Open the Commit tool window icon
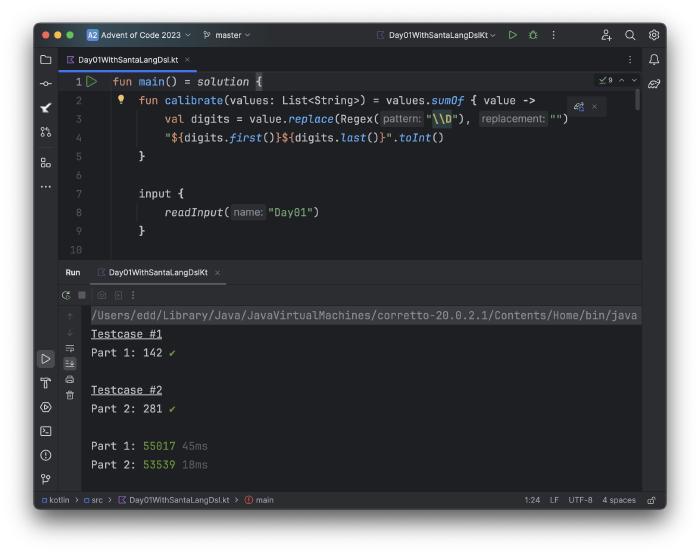The height and width of the screenshot is (554, 700). pyautogui.click(x=46, y=84)
